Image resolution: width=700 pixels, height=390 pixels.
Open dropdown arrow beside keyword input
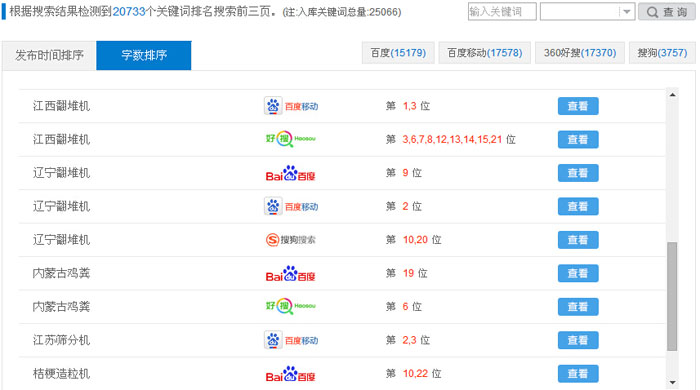click(x=627, y=12)
